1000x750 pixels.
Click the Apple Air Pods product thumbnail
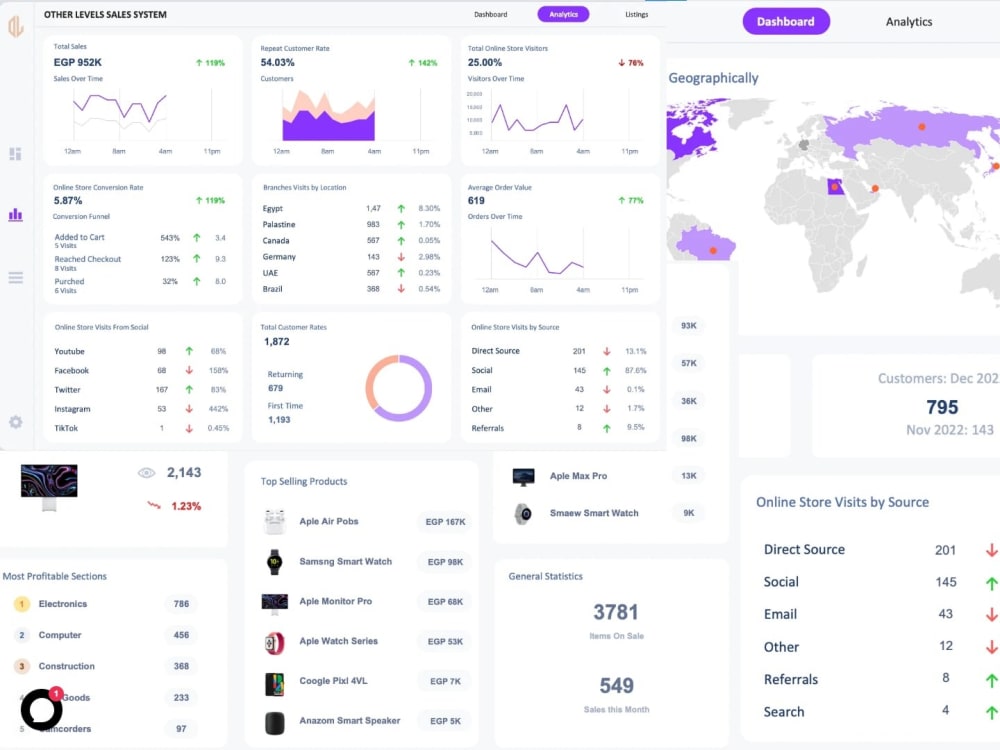tap(276, 521)
